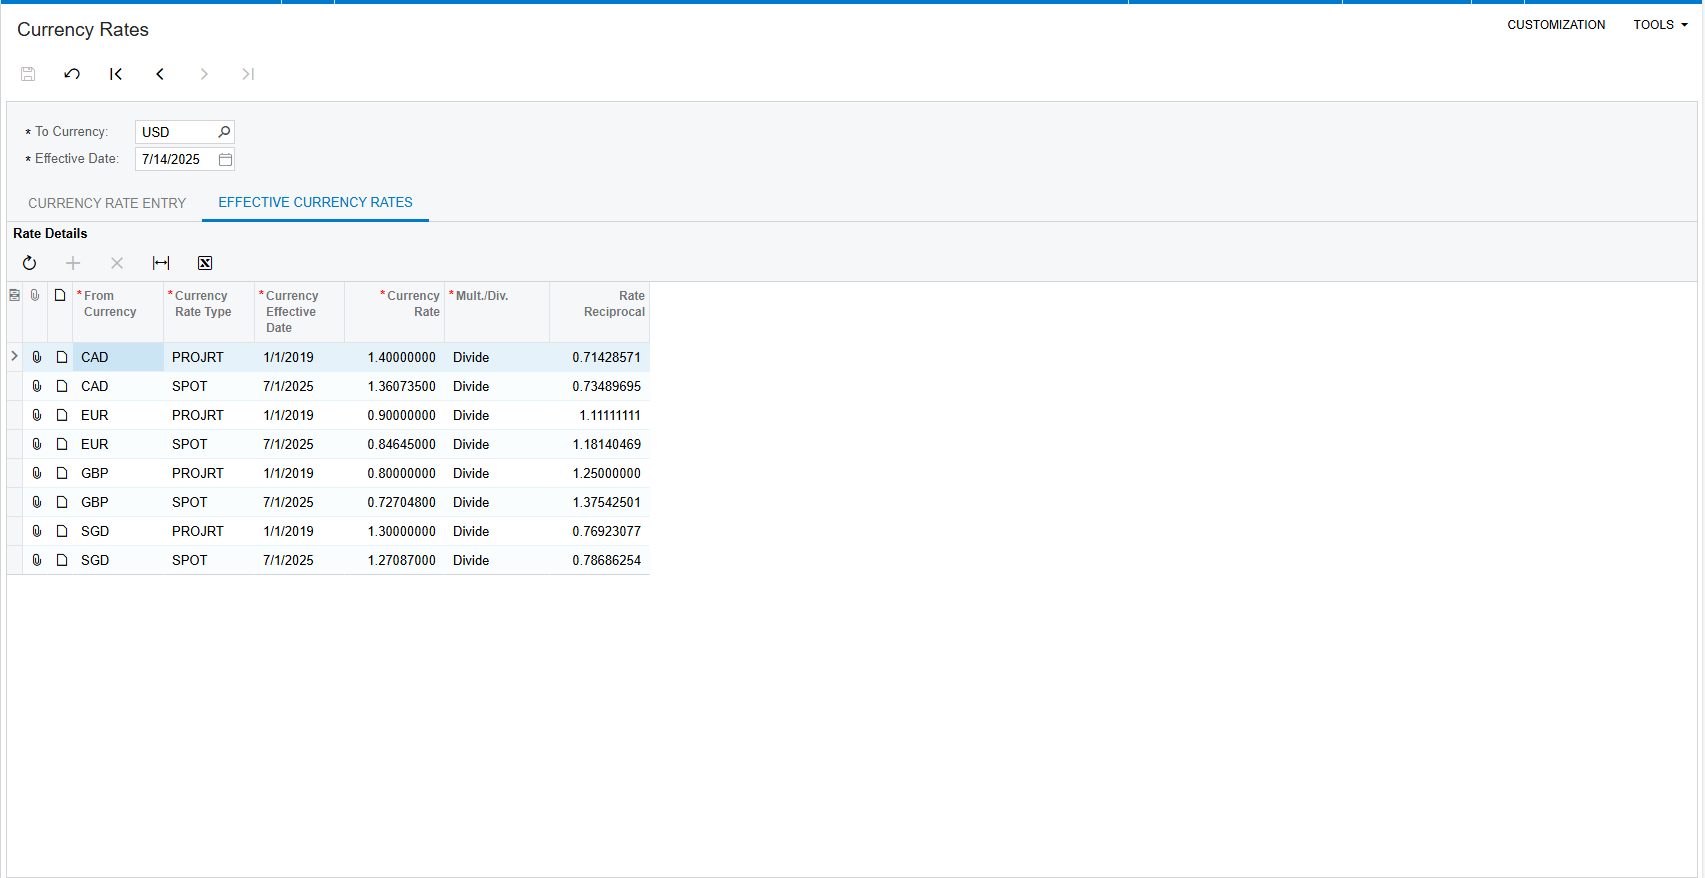Screen dimensions: 1705x878
Task: Delete the selected rate row
Action: coord(117,263)
